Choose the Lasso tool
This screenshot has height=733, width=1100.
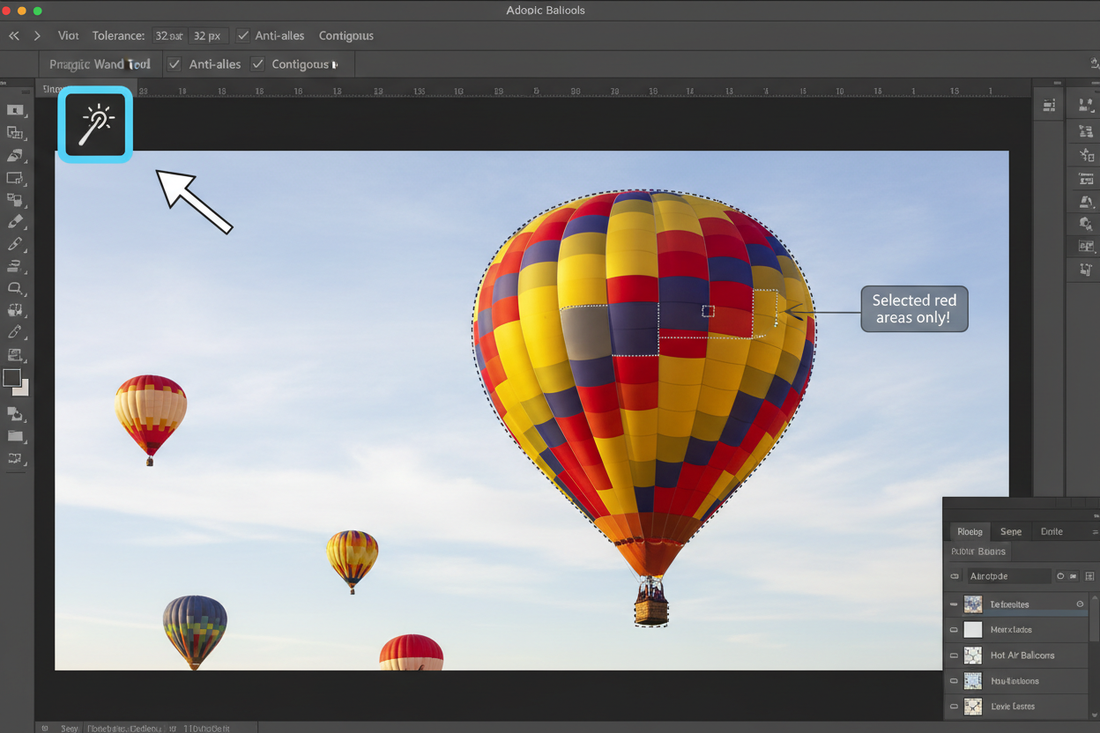pyautogui.click(x=15, y=157)
